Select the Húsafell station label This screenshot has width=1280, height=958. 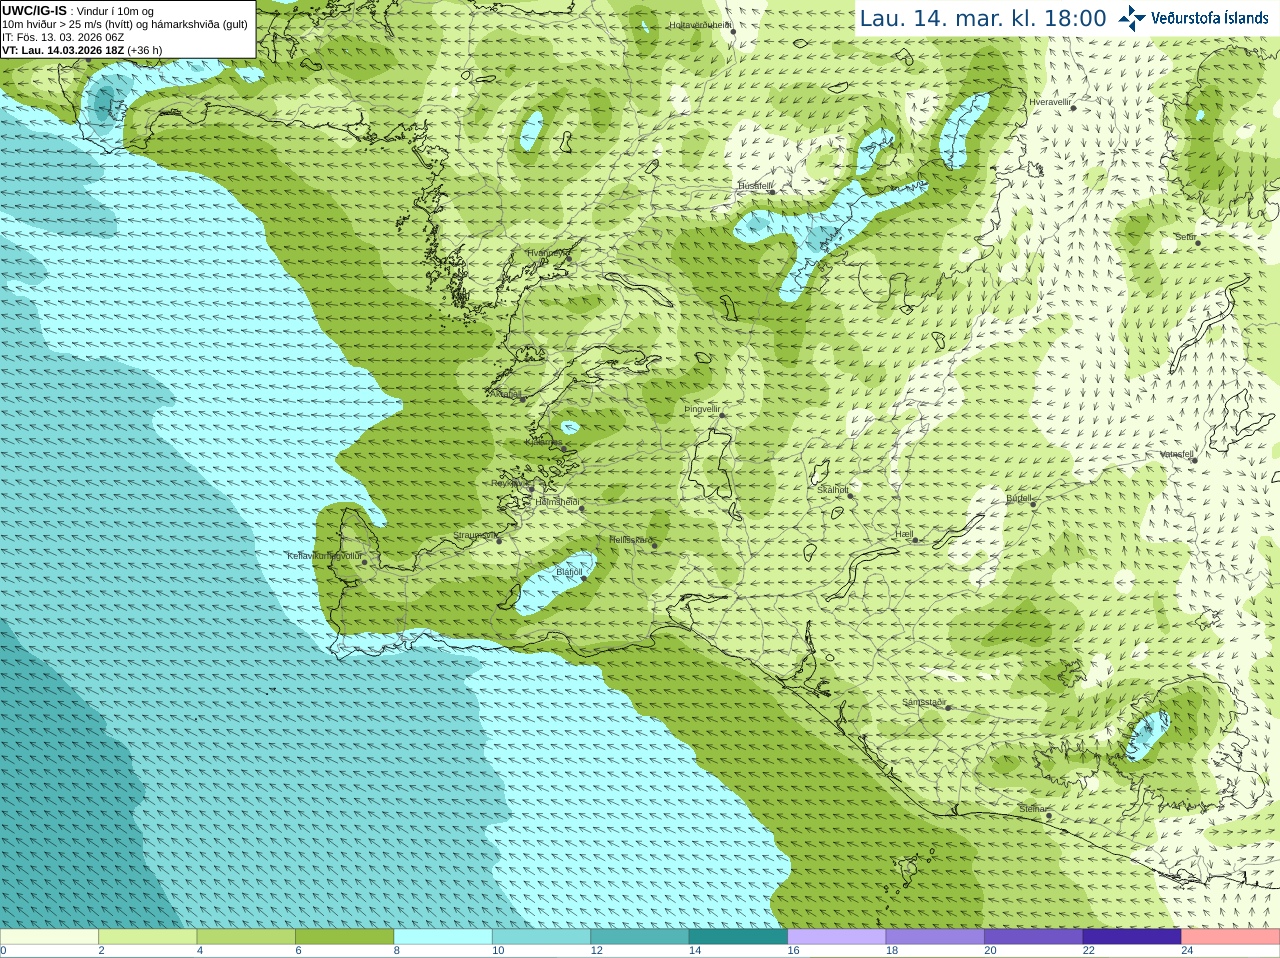[755, 186]
